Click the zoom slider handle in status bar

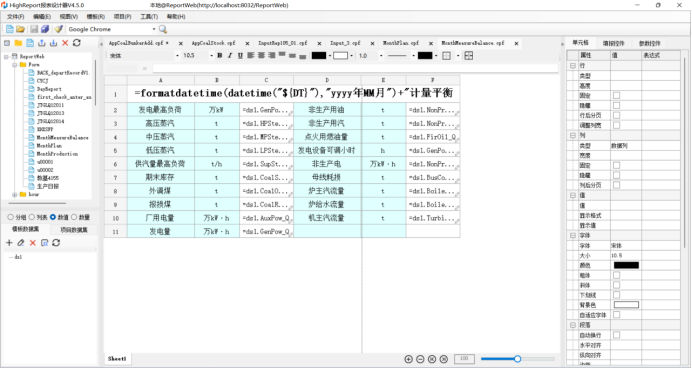click(x=517, y=359)
